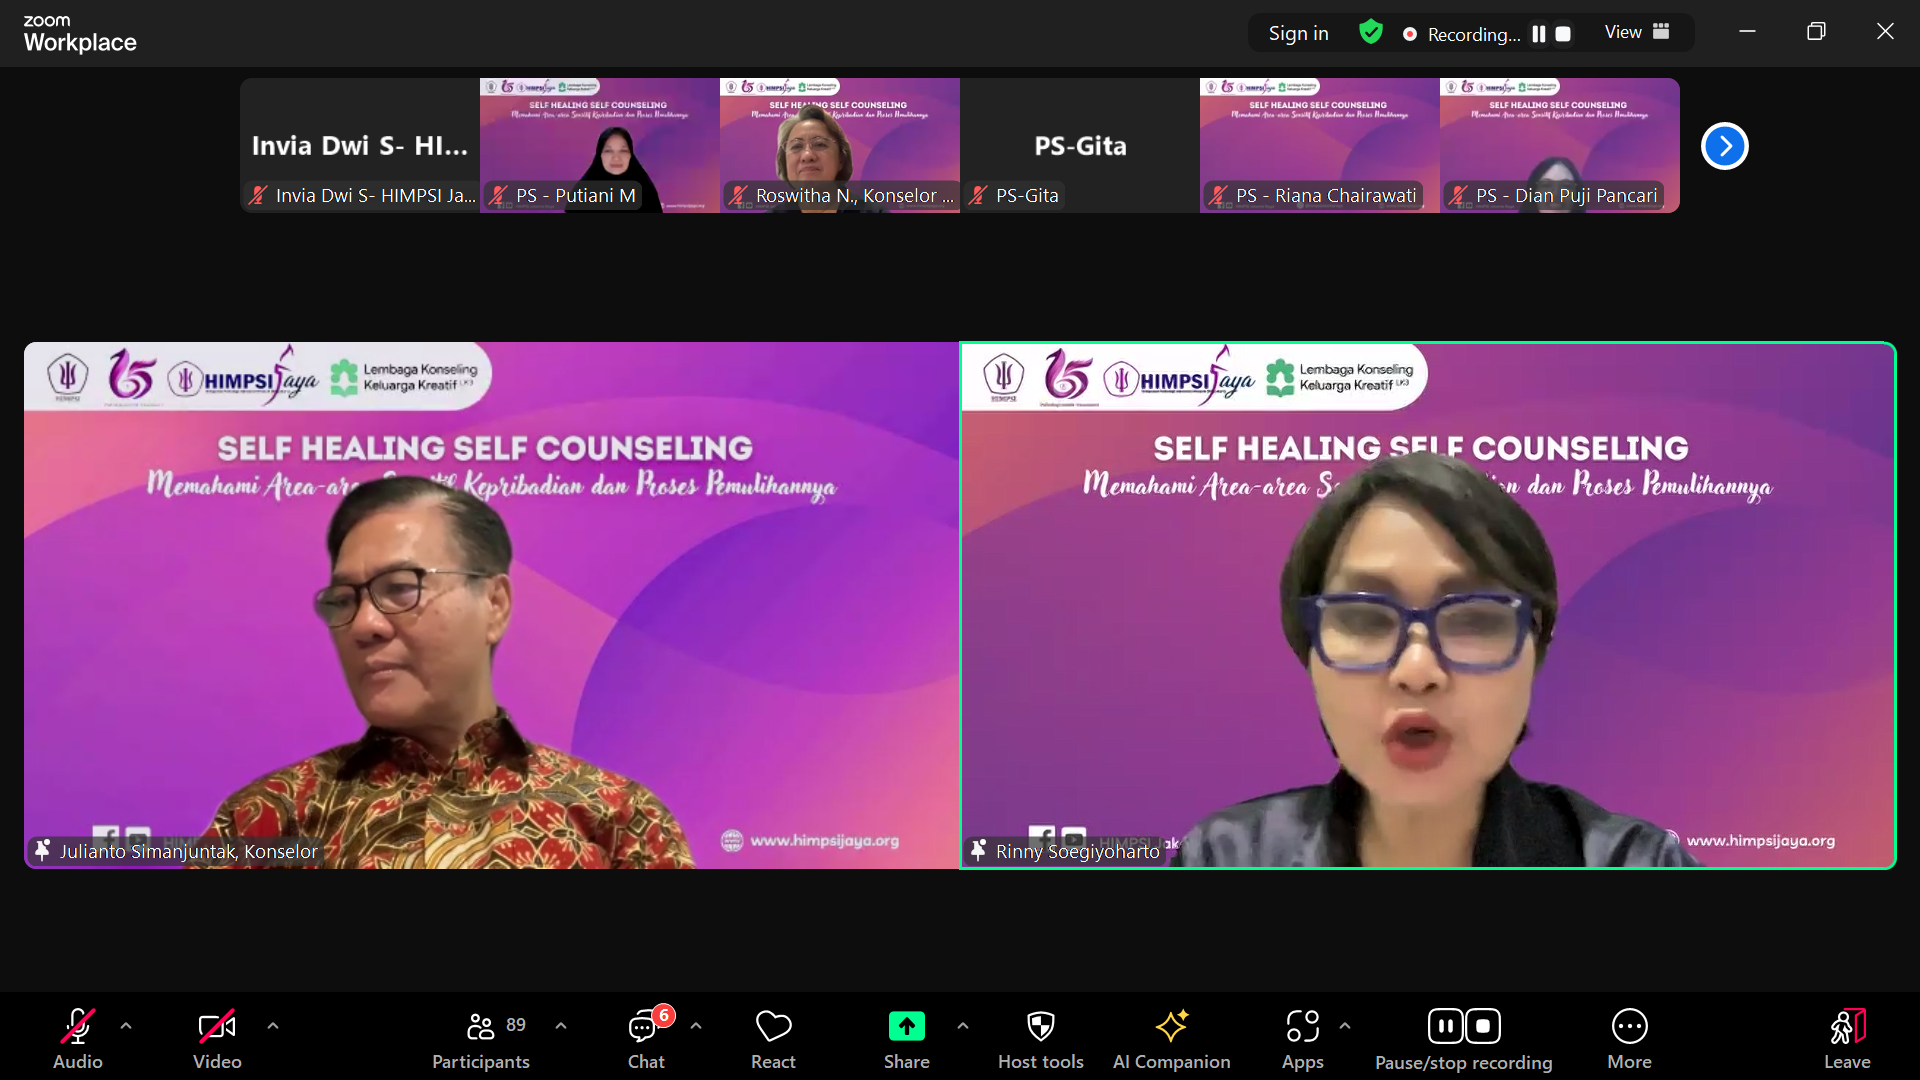Expand share options arrow beside Share
This screenshot has height=1080, width=1920.
[x=962, y=1025]
